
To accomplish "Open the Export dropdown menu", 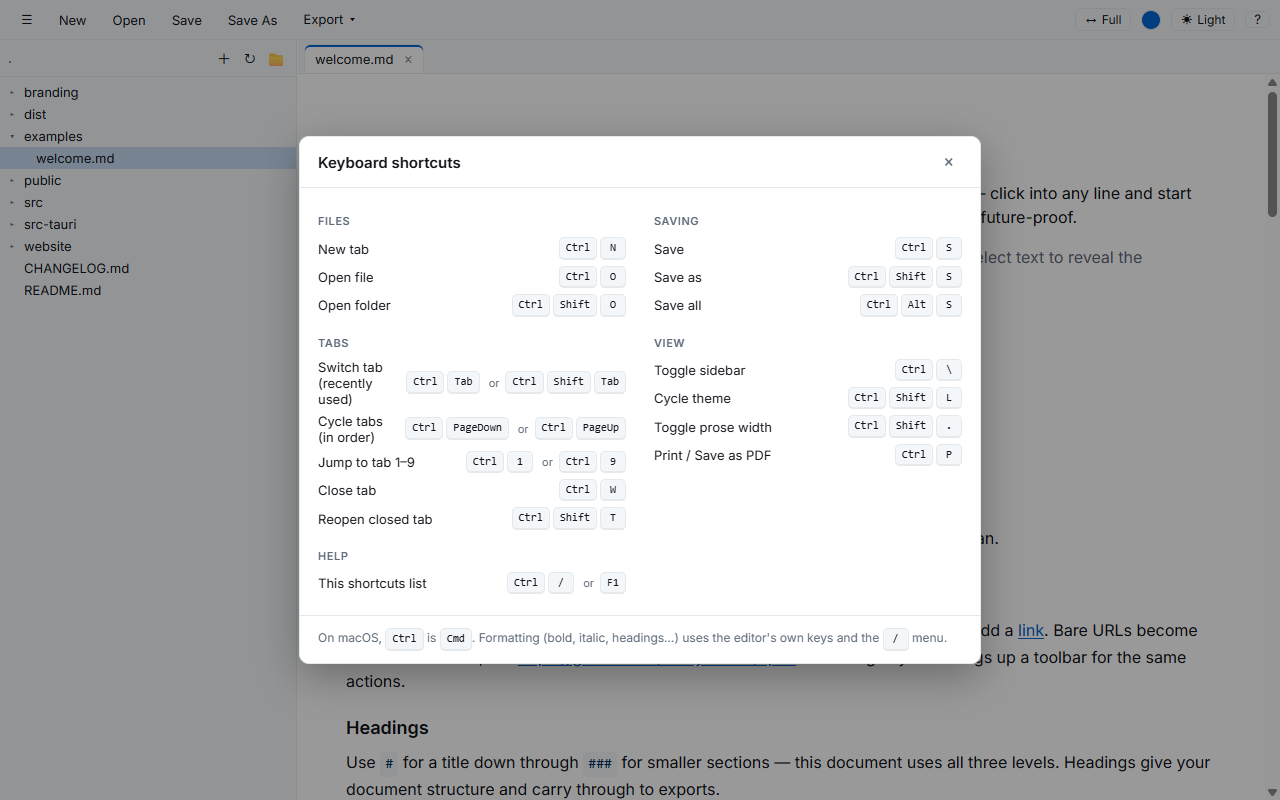I will tap(329, 20).
